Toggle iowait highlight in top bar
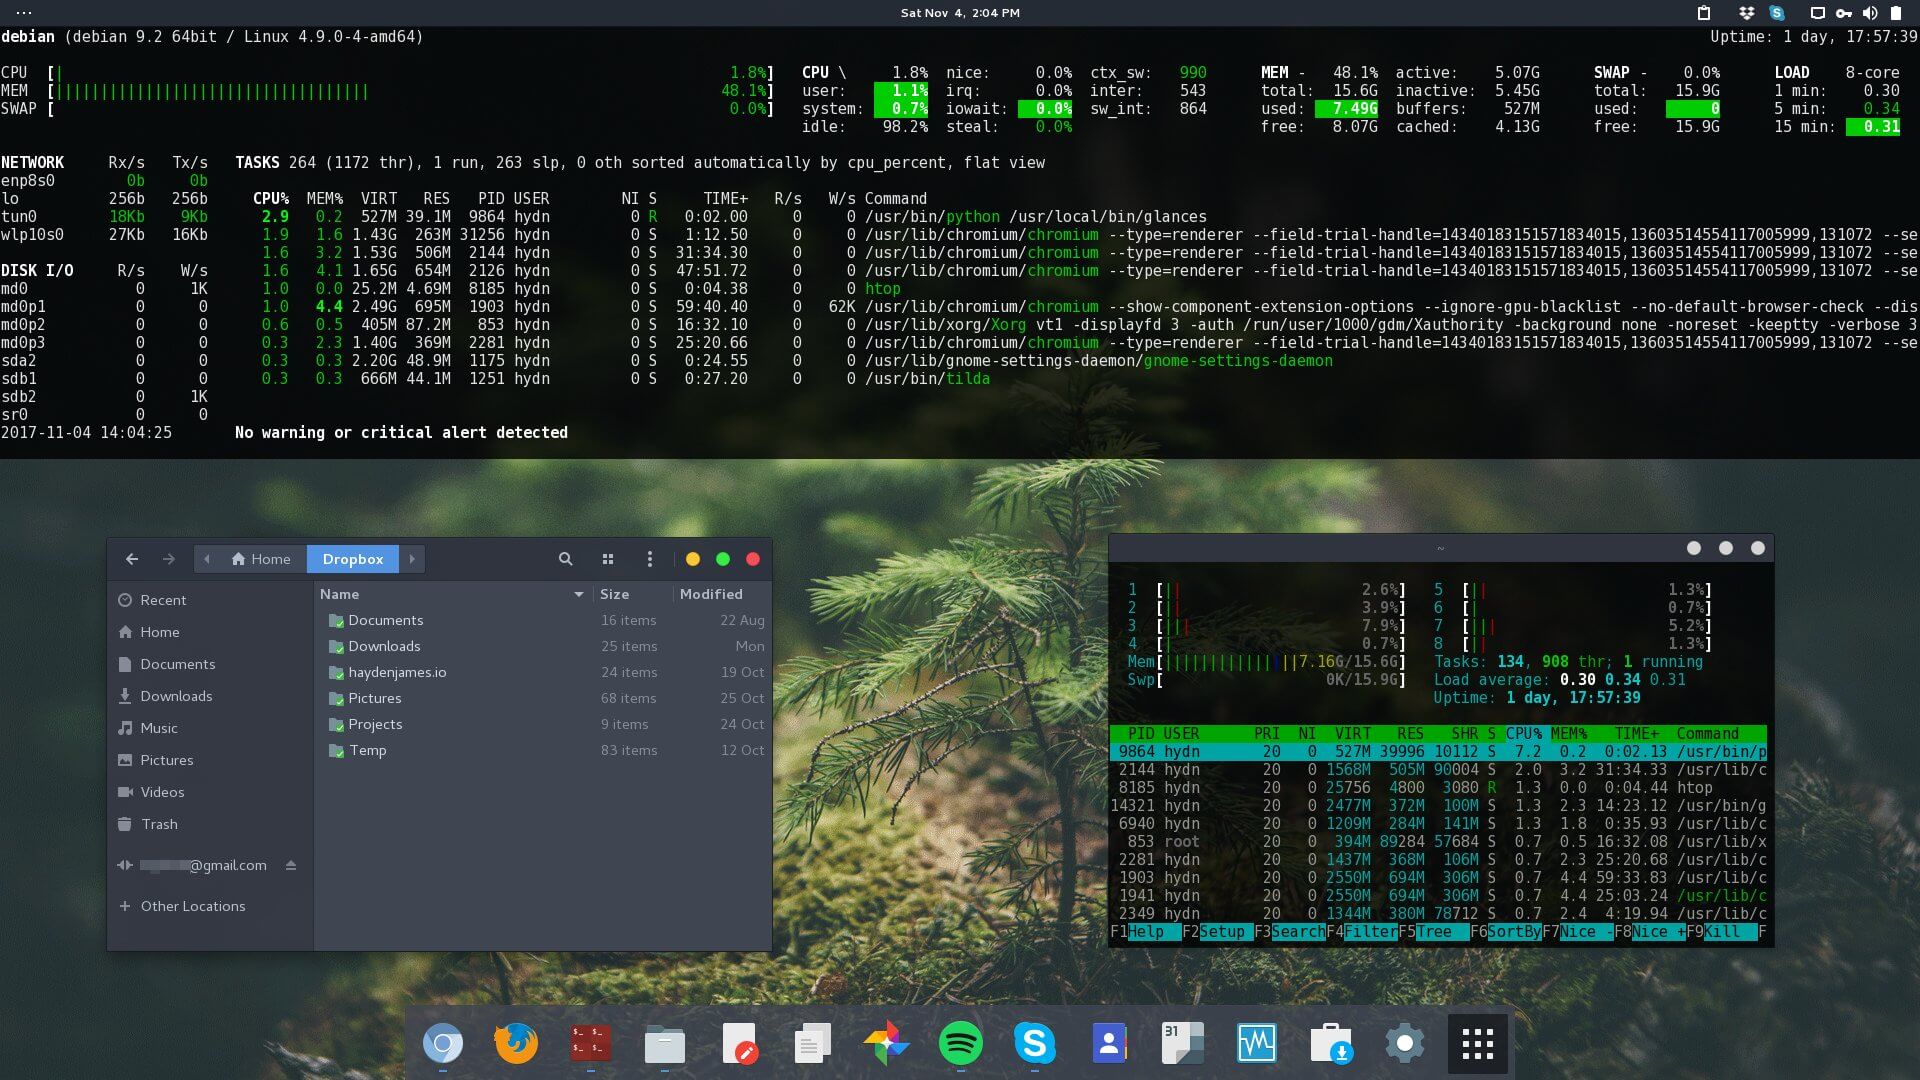This screenshot has width=1920, height=1080. pos(1047,108)
